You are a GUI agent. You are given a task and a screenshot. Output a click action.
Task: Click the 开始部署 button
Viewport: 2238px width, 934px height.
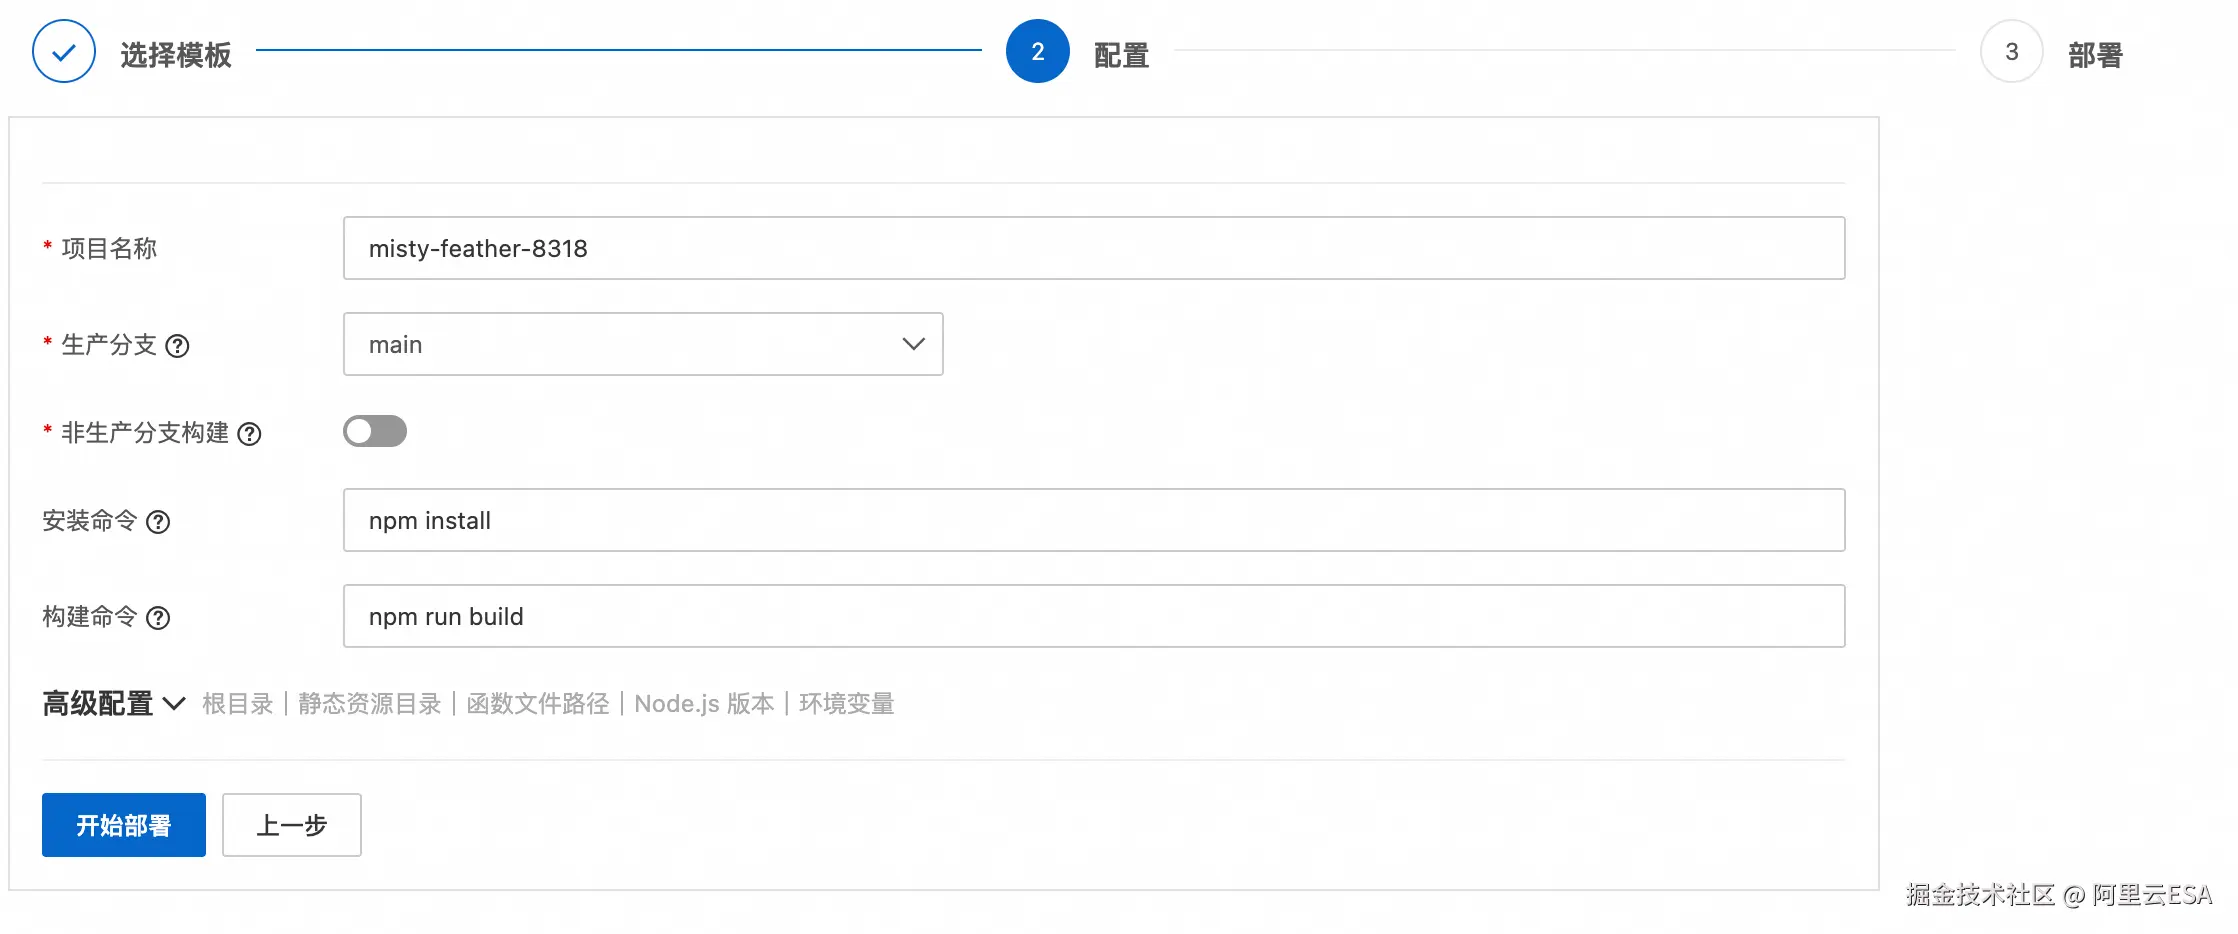coord(124,825)
